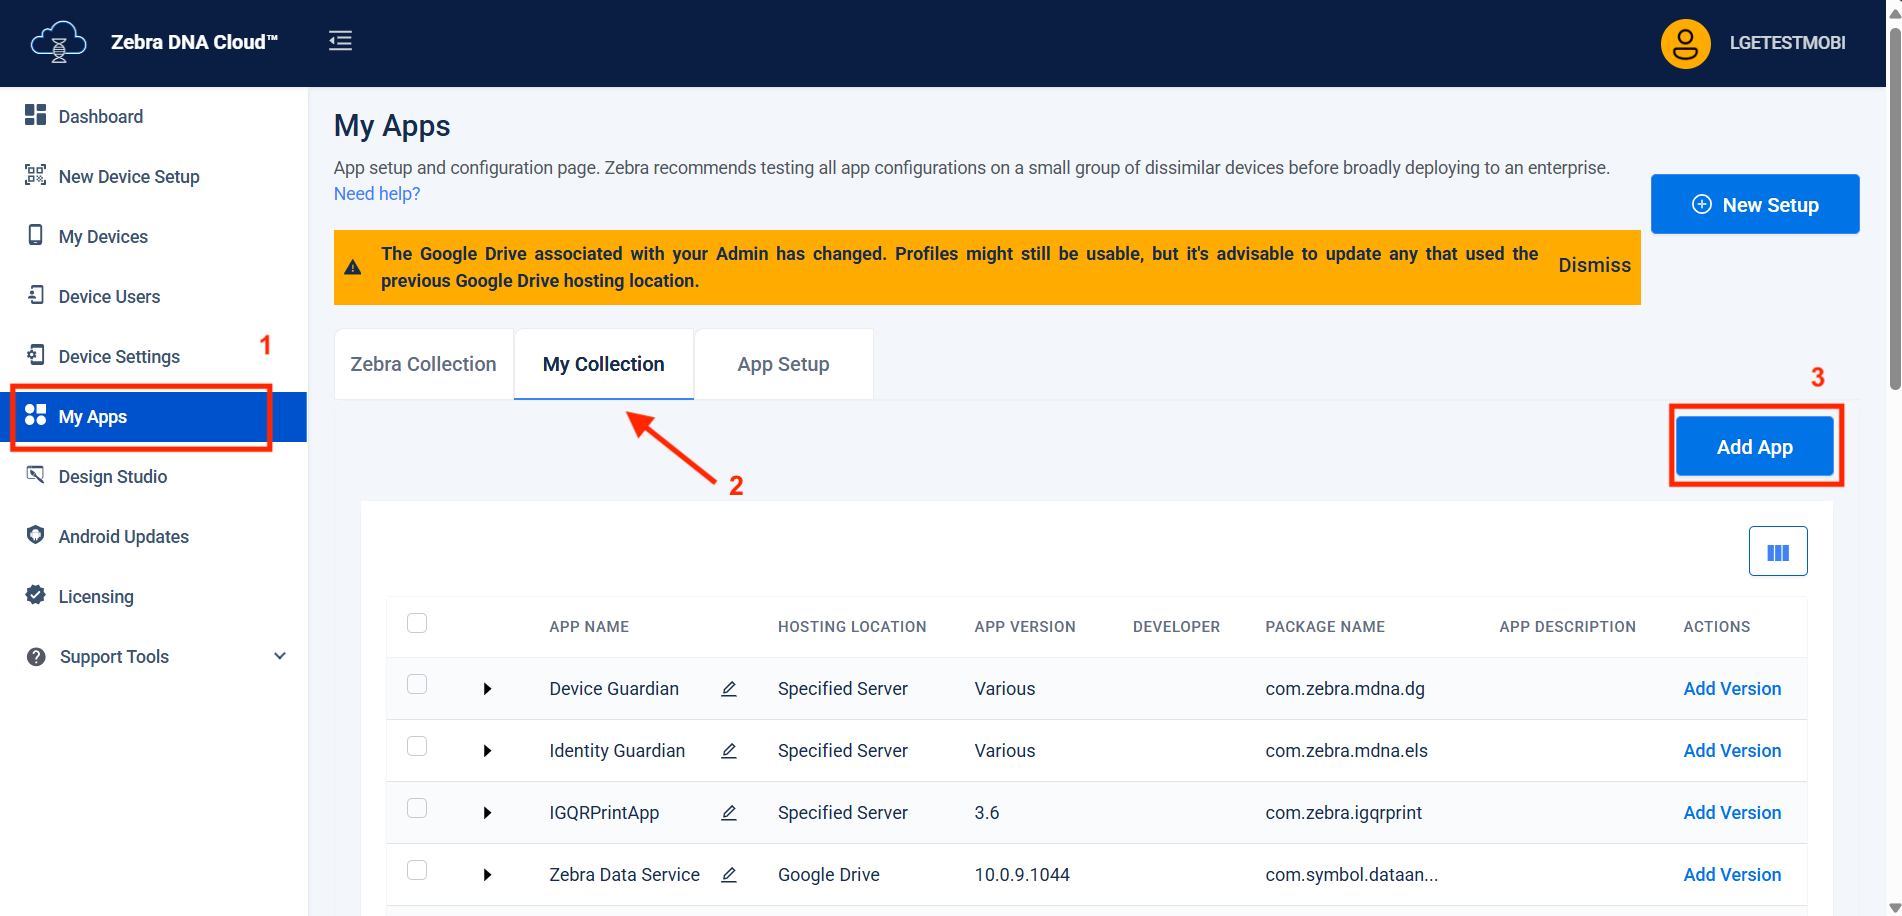The height and width of the screenshot is (916, 1902).
Task: Expand the Zebra Data Service row details
Action: (487, 875)
